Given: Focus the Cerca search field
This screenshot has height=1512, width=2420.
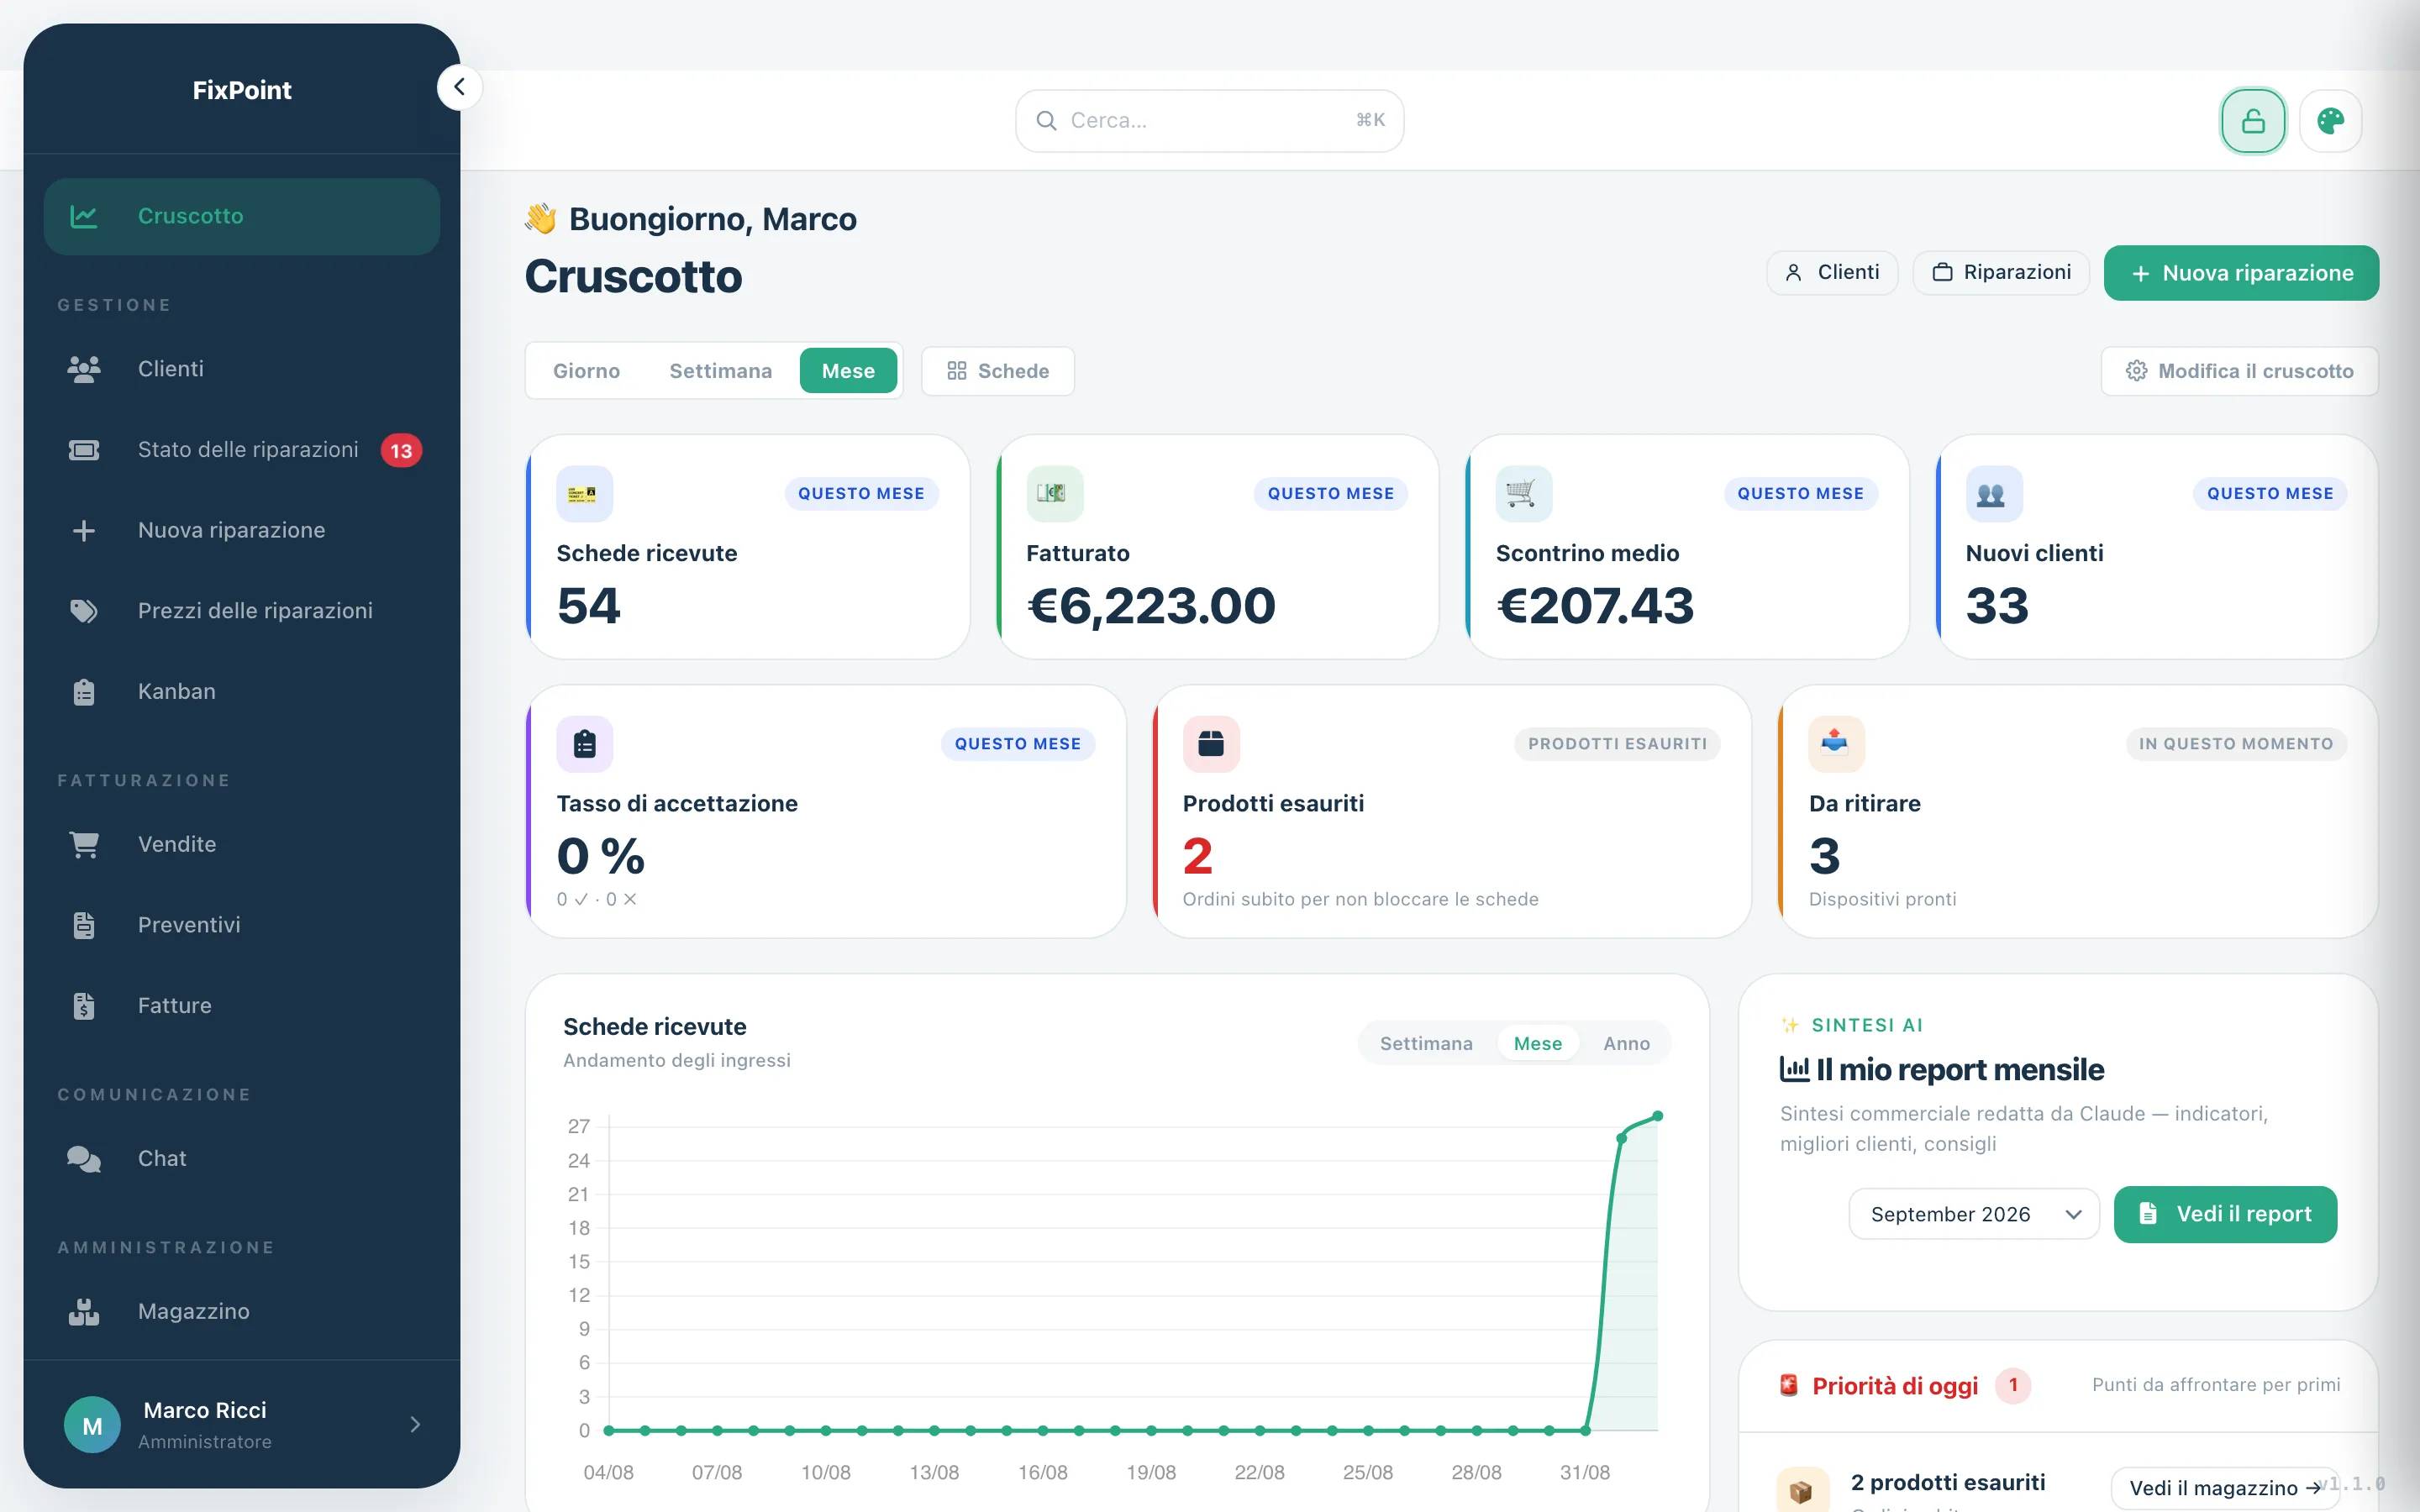Looking at the screenshot, I should coord(1209,121).
